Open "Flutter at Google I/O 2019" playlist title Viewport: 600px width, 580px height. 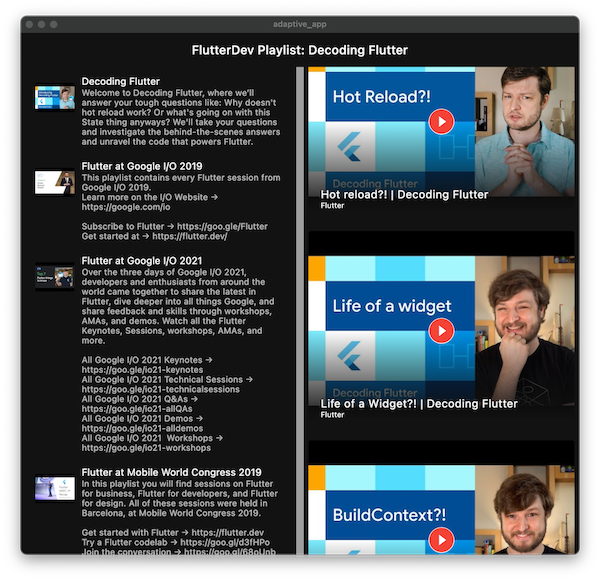[142, 166]
